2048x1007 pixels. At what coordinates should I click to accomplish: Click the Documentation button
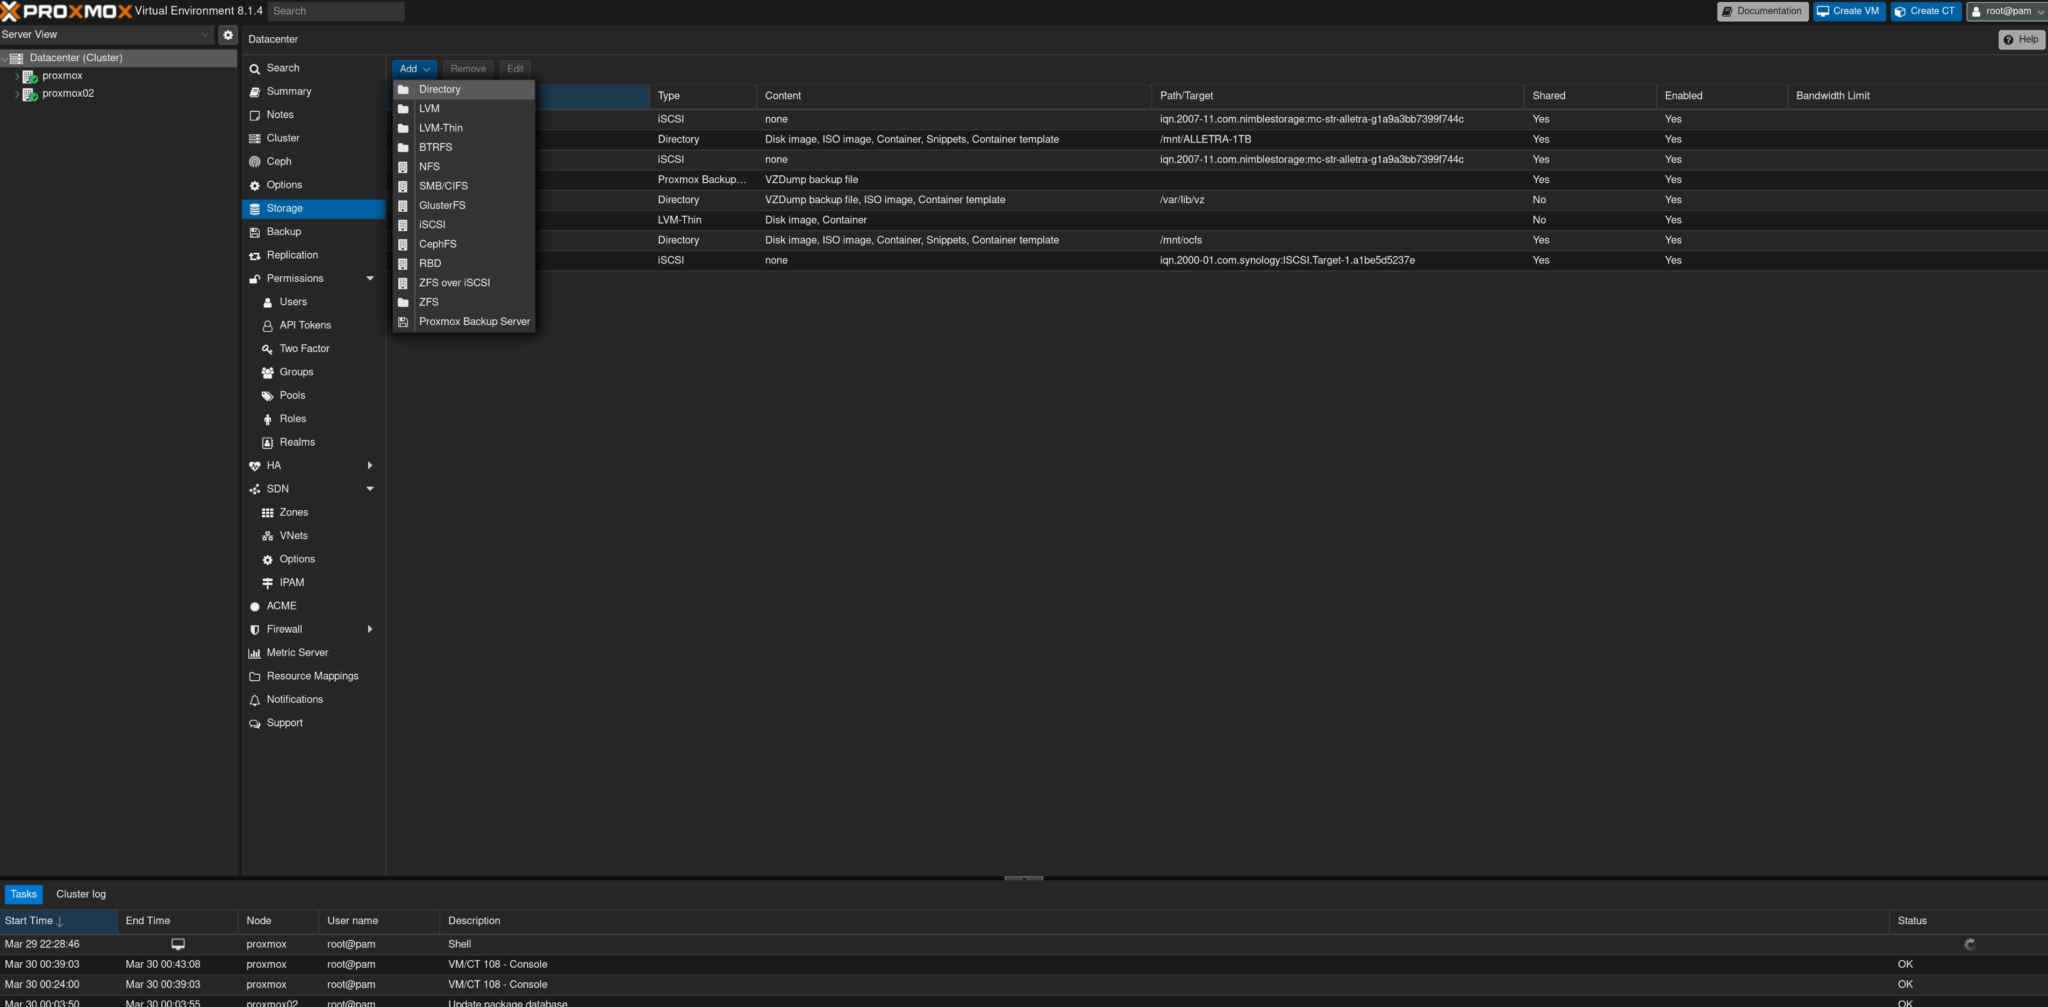coord(1762,11)
